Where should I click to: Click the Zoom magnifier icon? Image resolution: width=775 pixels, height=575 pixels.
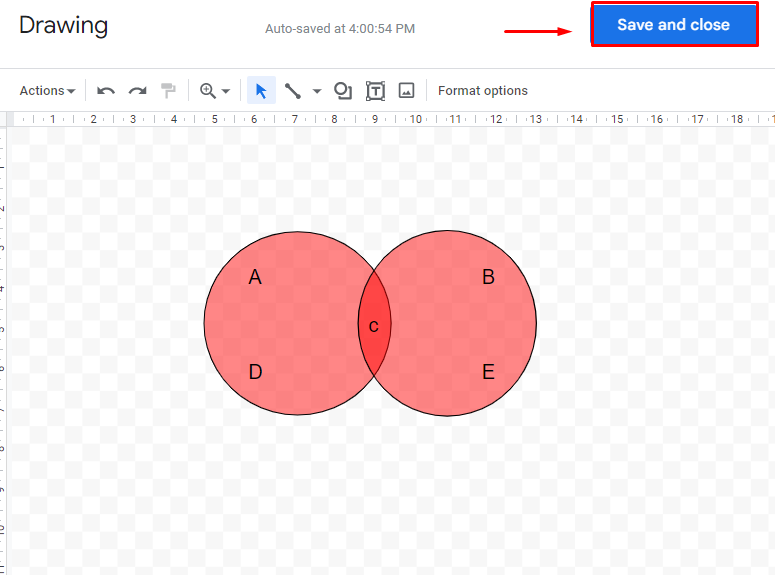208,91
